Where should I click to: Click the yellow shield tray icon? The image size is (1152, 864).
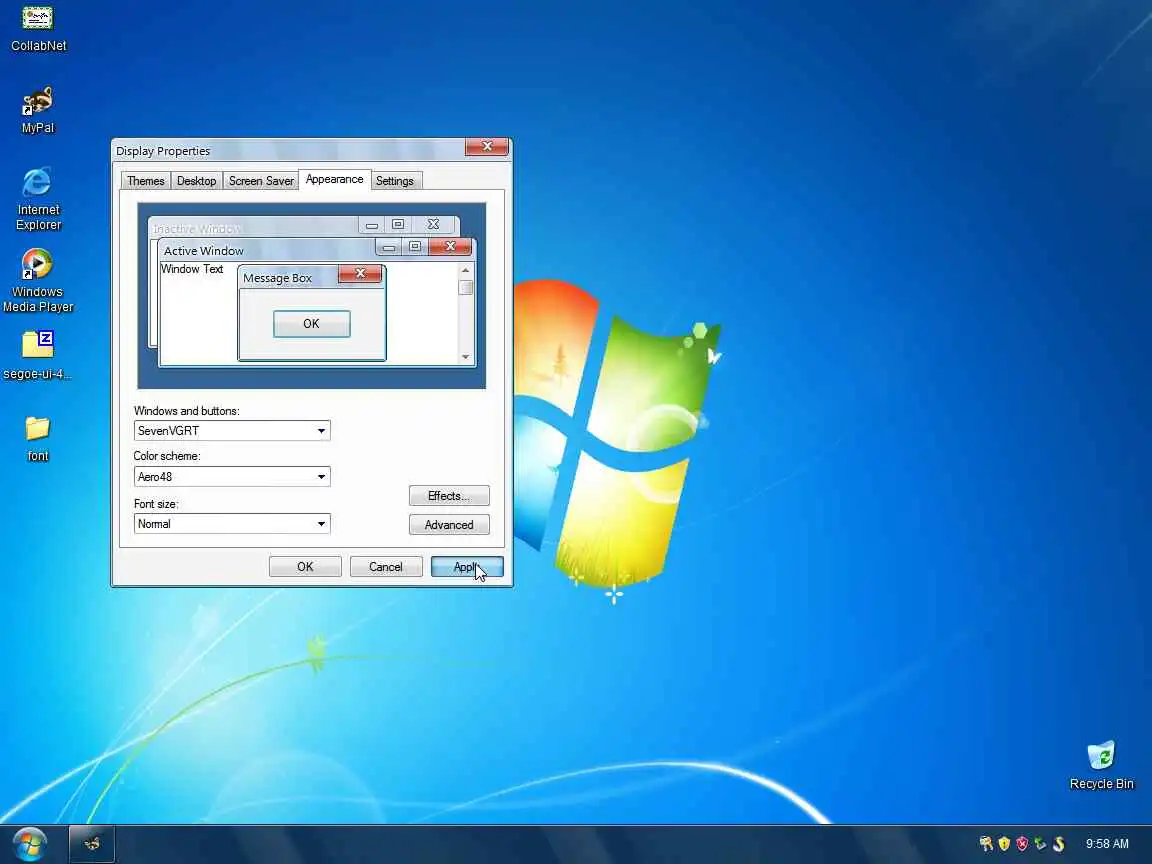pyautogui.click(x=1004, y=843)
